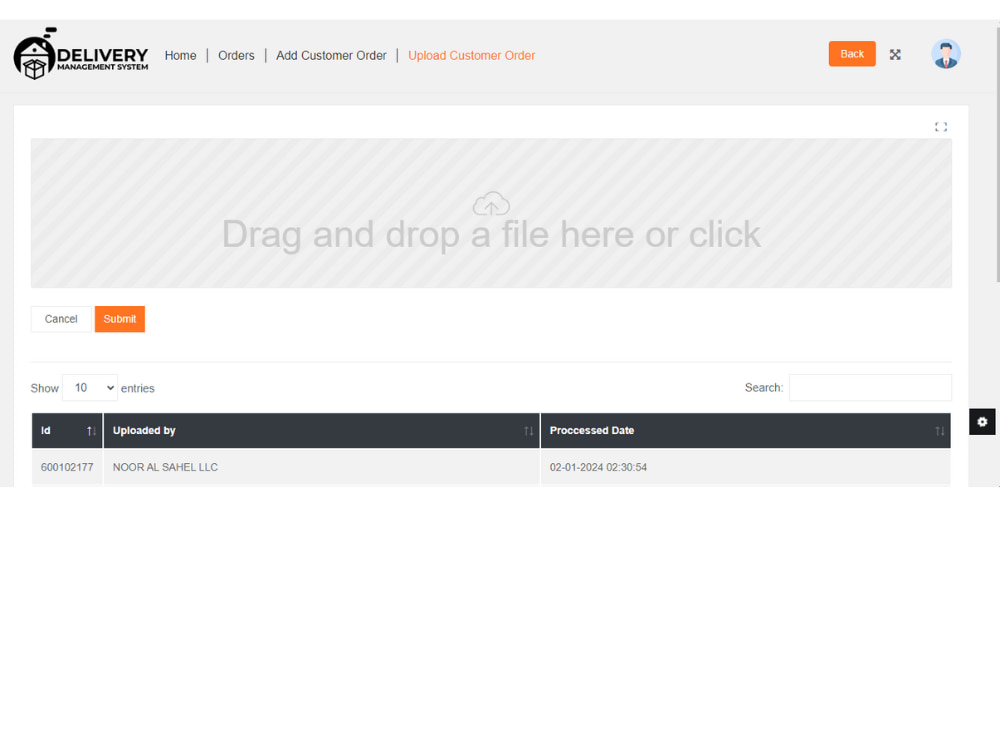Toggle fullscreen with the expand arrows icon
The image size is (1000, 750).
[895, 55]
